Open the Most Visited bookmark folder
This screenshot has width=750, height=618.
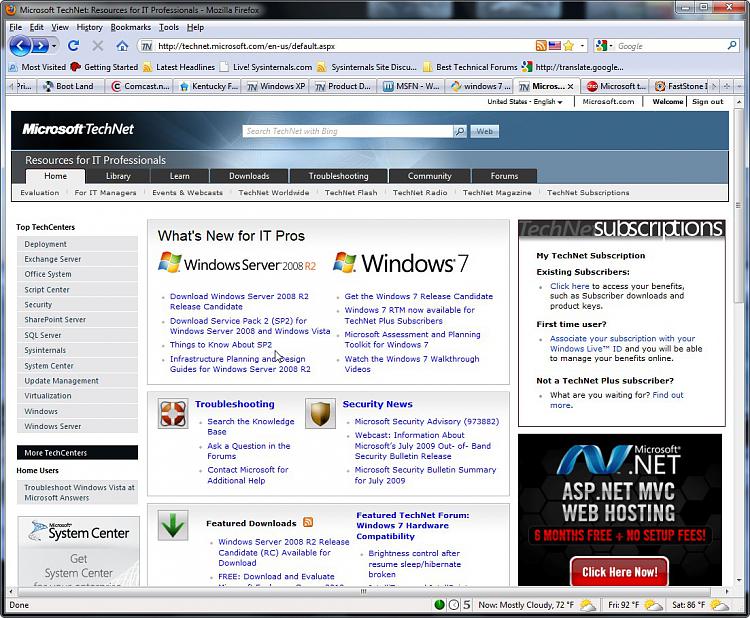pyautogui.click(x=38, y=67)
